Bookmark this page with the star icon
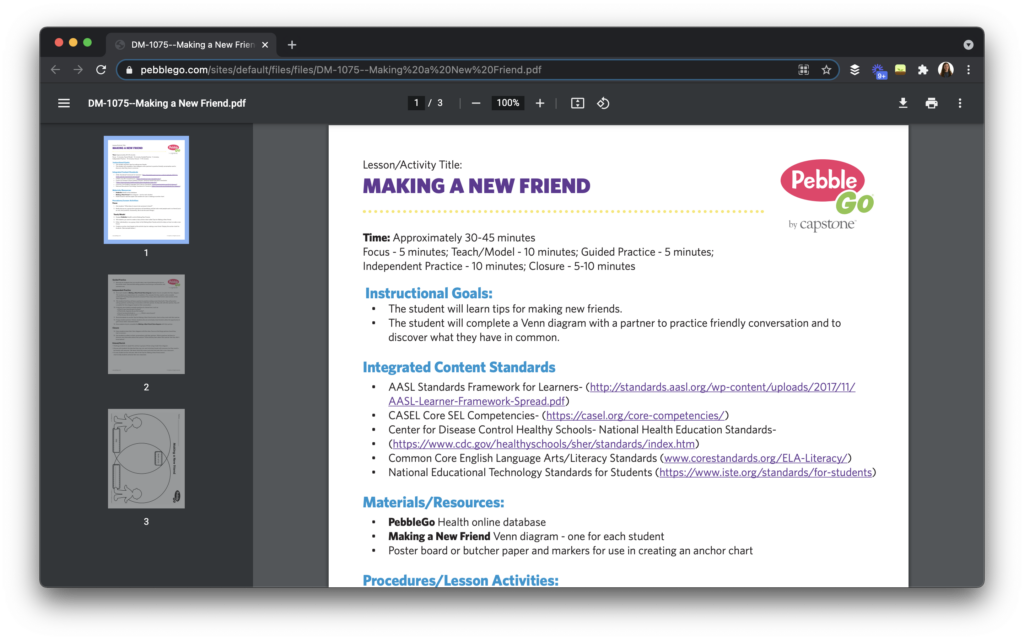 826,70
